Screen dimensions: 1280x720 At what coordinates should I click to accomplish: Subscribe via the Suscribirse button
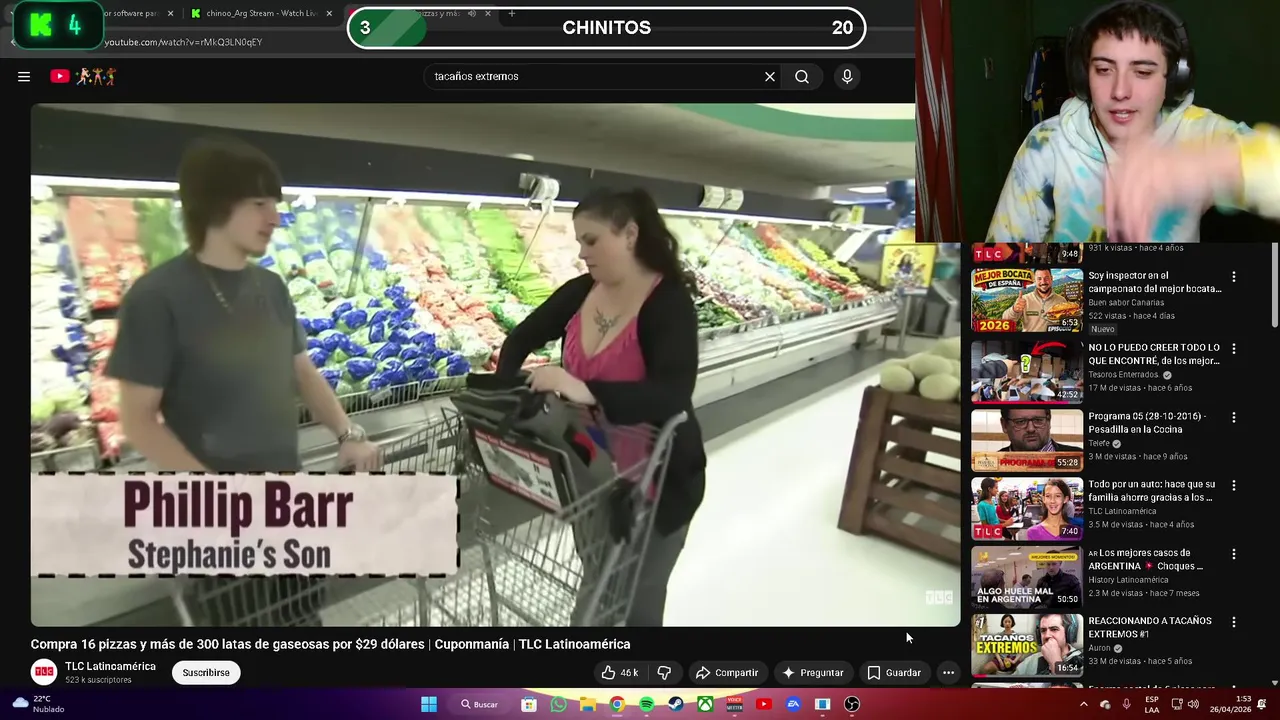206,673
